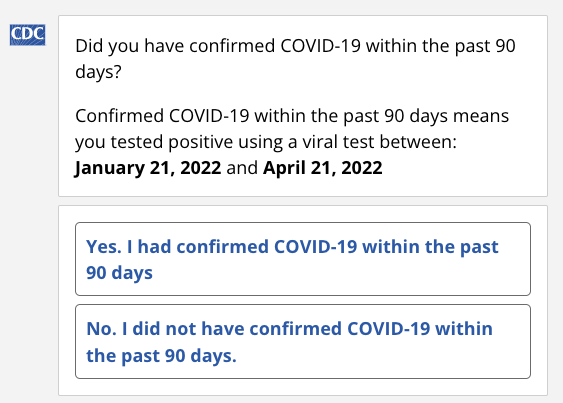Click the word "and" between the dates
Image resolution: width=563 pixels, height=403 pixels.
pyautogui.click(x=242, y=168)
